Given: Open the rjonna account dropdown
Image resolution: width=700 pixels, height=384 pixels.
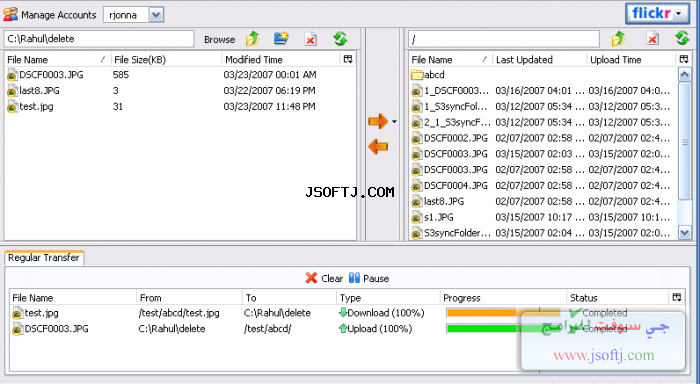Looking at the screenshot, I should point(156,15).
